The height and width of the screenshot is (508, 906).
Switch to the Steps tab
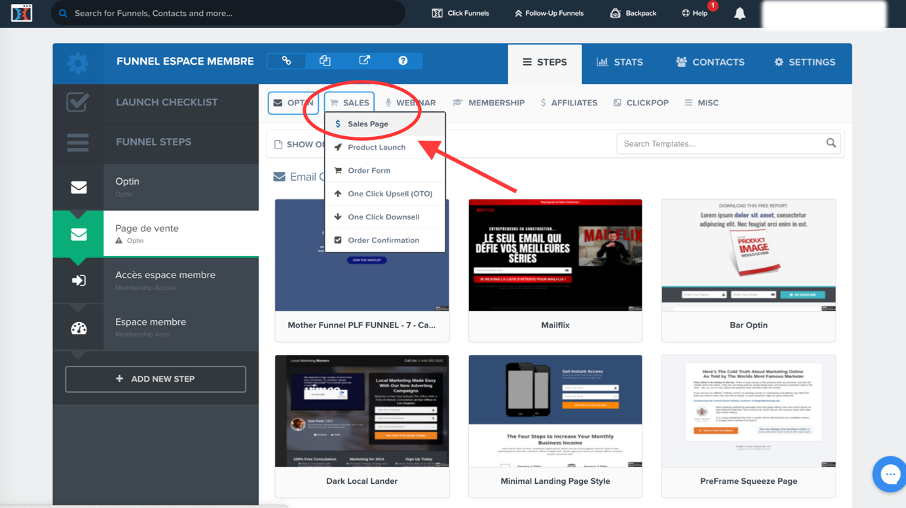click(545, 62)
